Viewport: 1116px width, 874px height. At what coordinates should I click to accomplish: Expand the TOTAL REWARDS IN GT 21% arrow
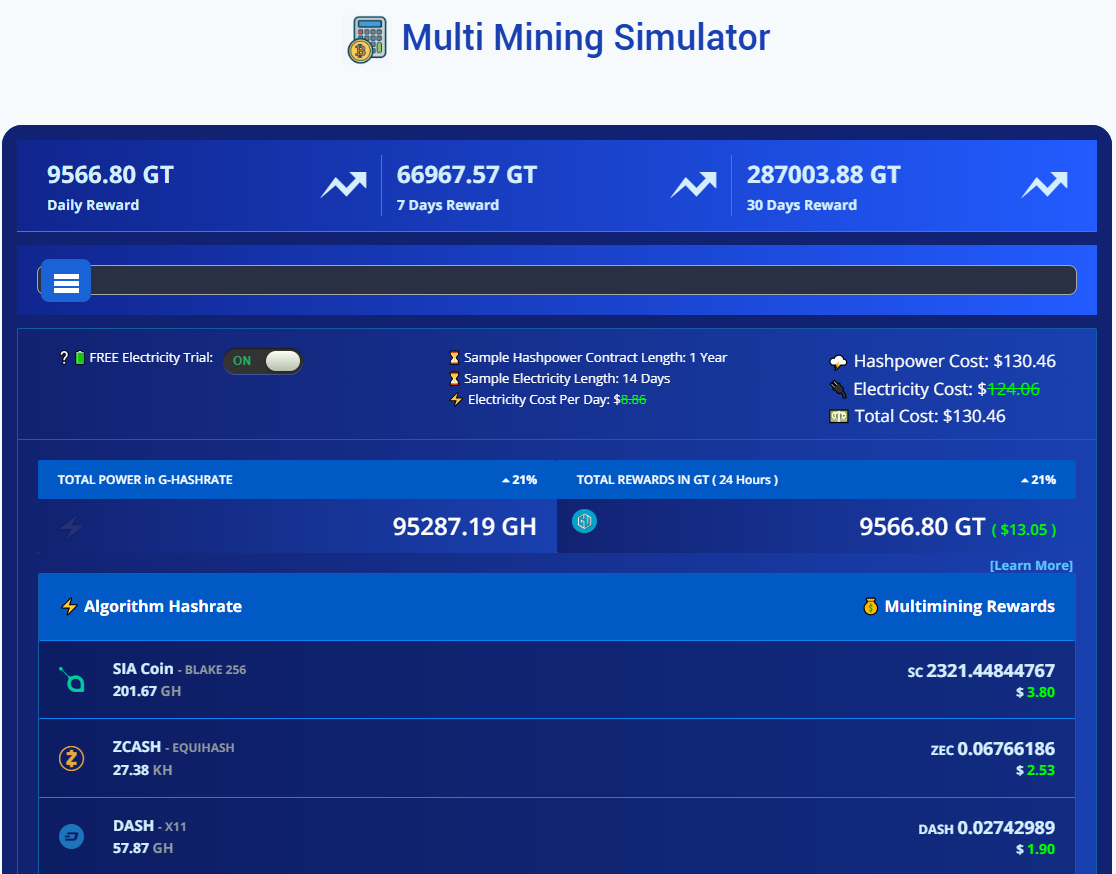[x=1038, y=480]
